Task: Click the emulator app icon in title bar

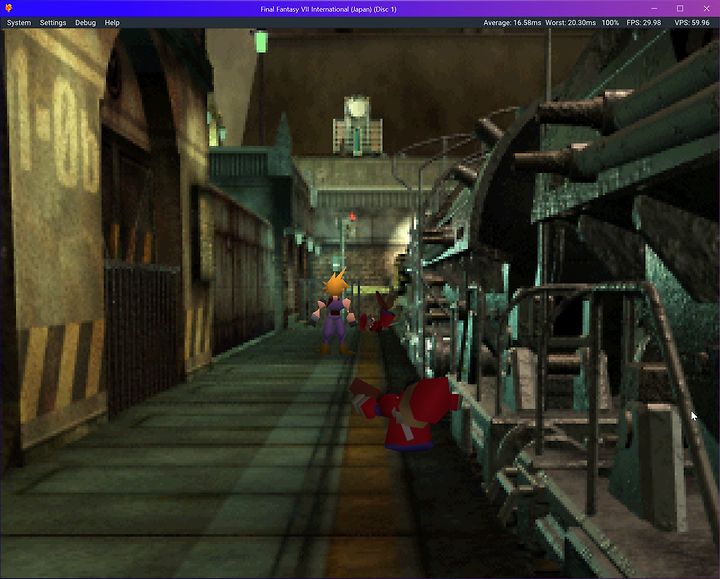Action: [x=8, y=8]
